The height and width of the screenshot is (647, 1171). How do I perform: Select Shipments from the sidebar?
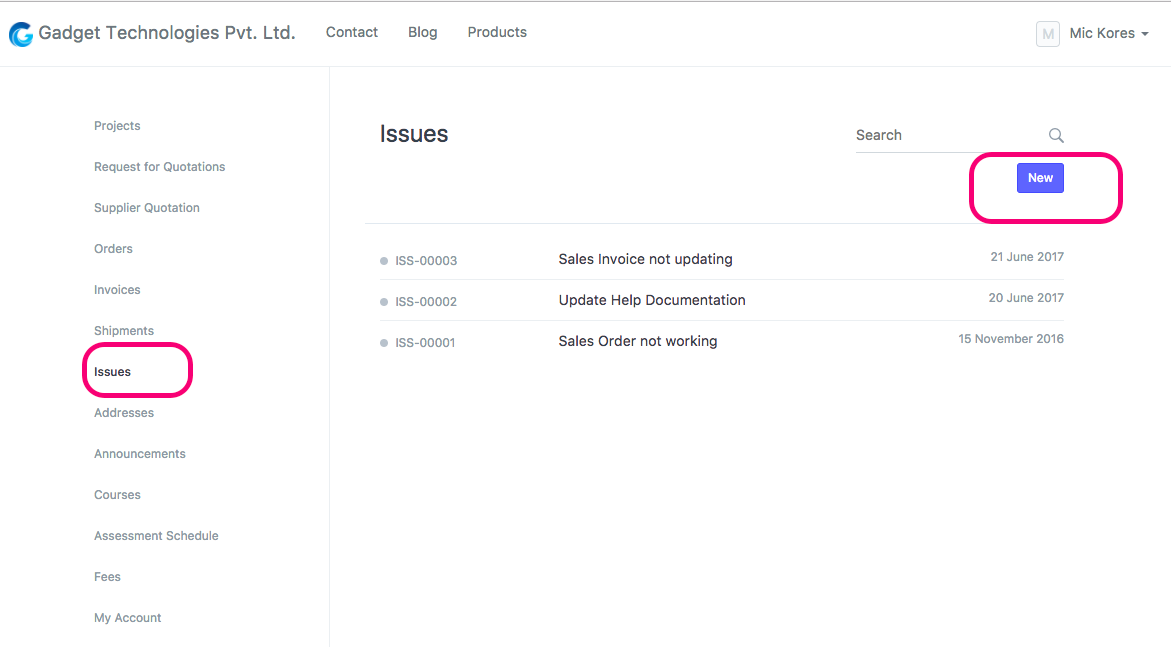124,331
